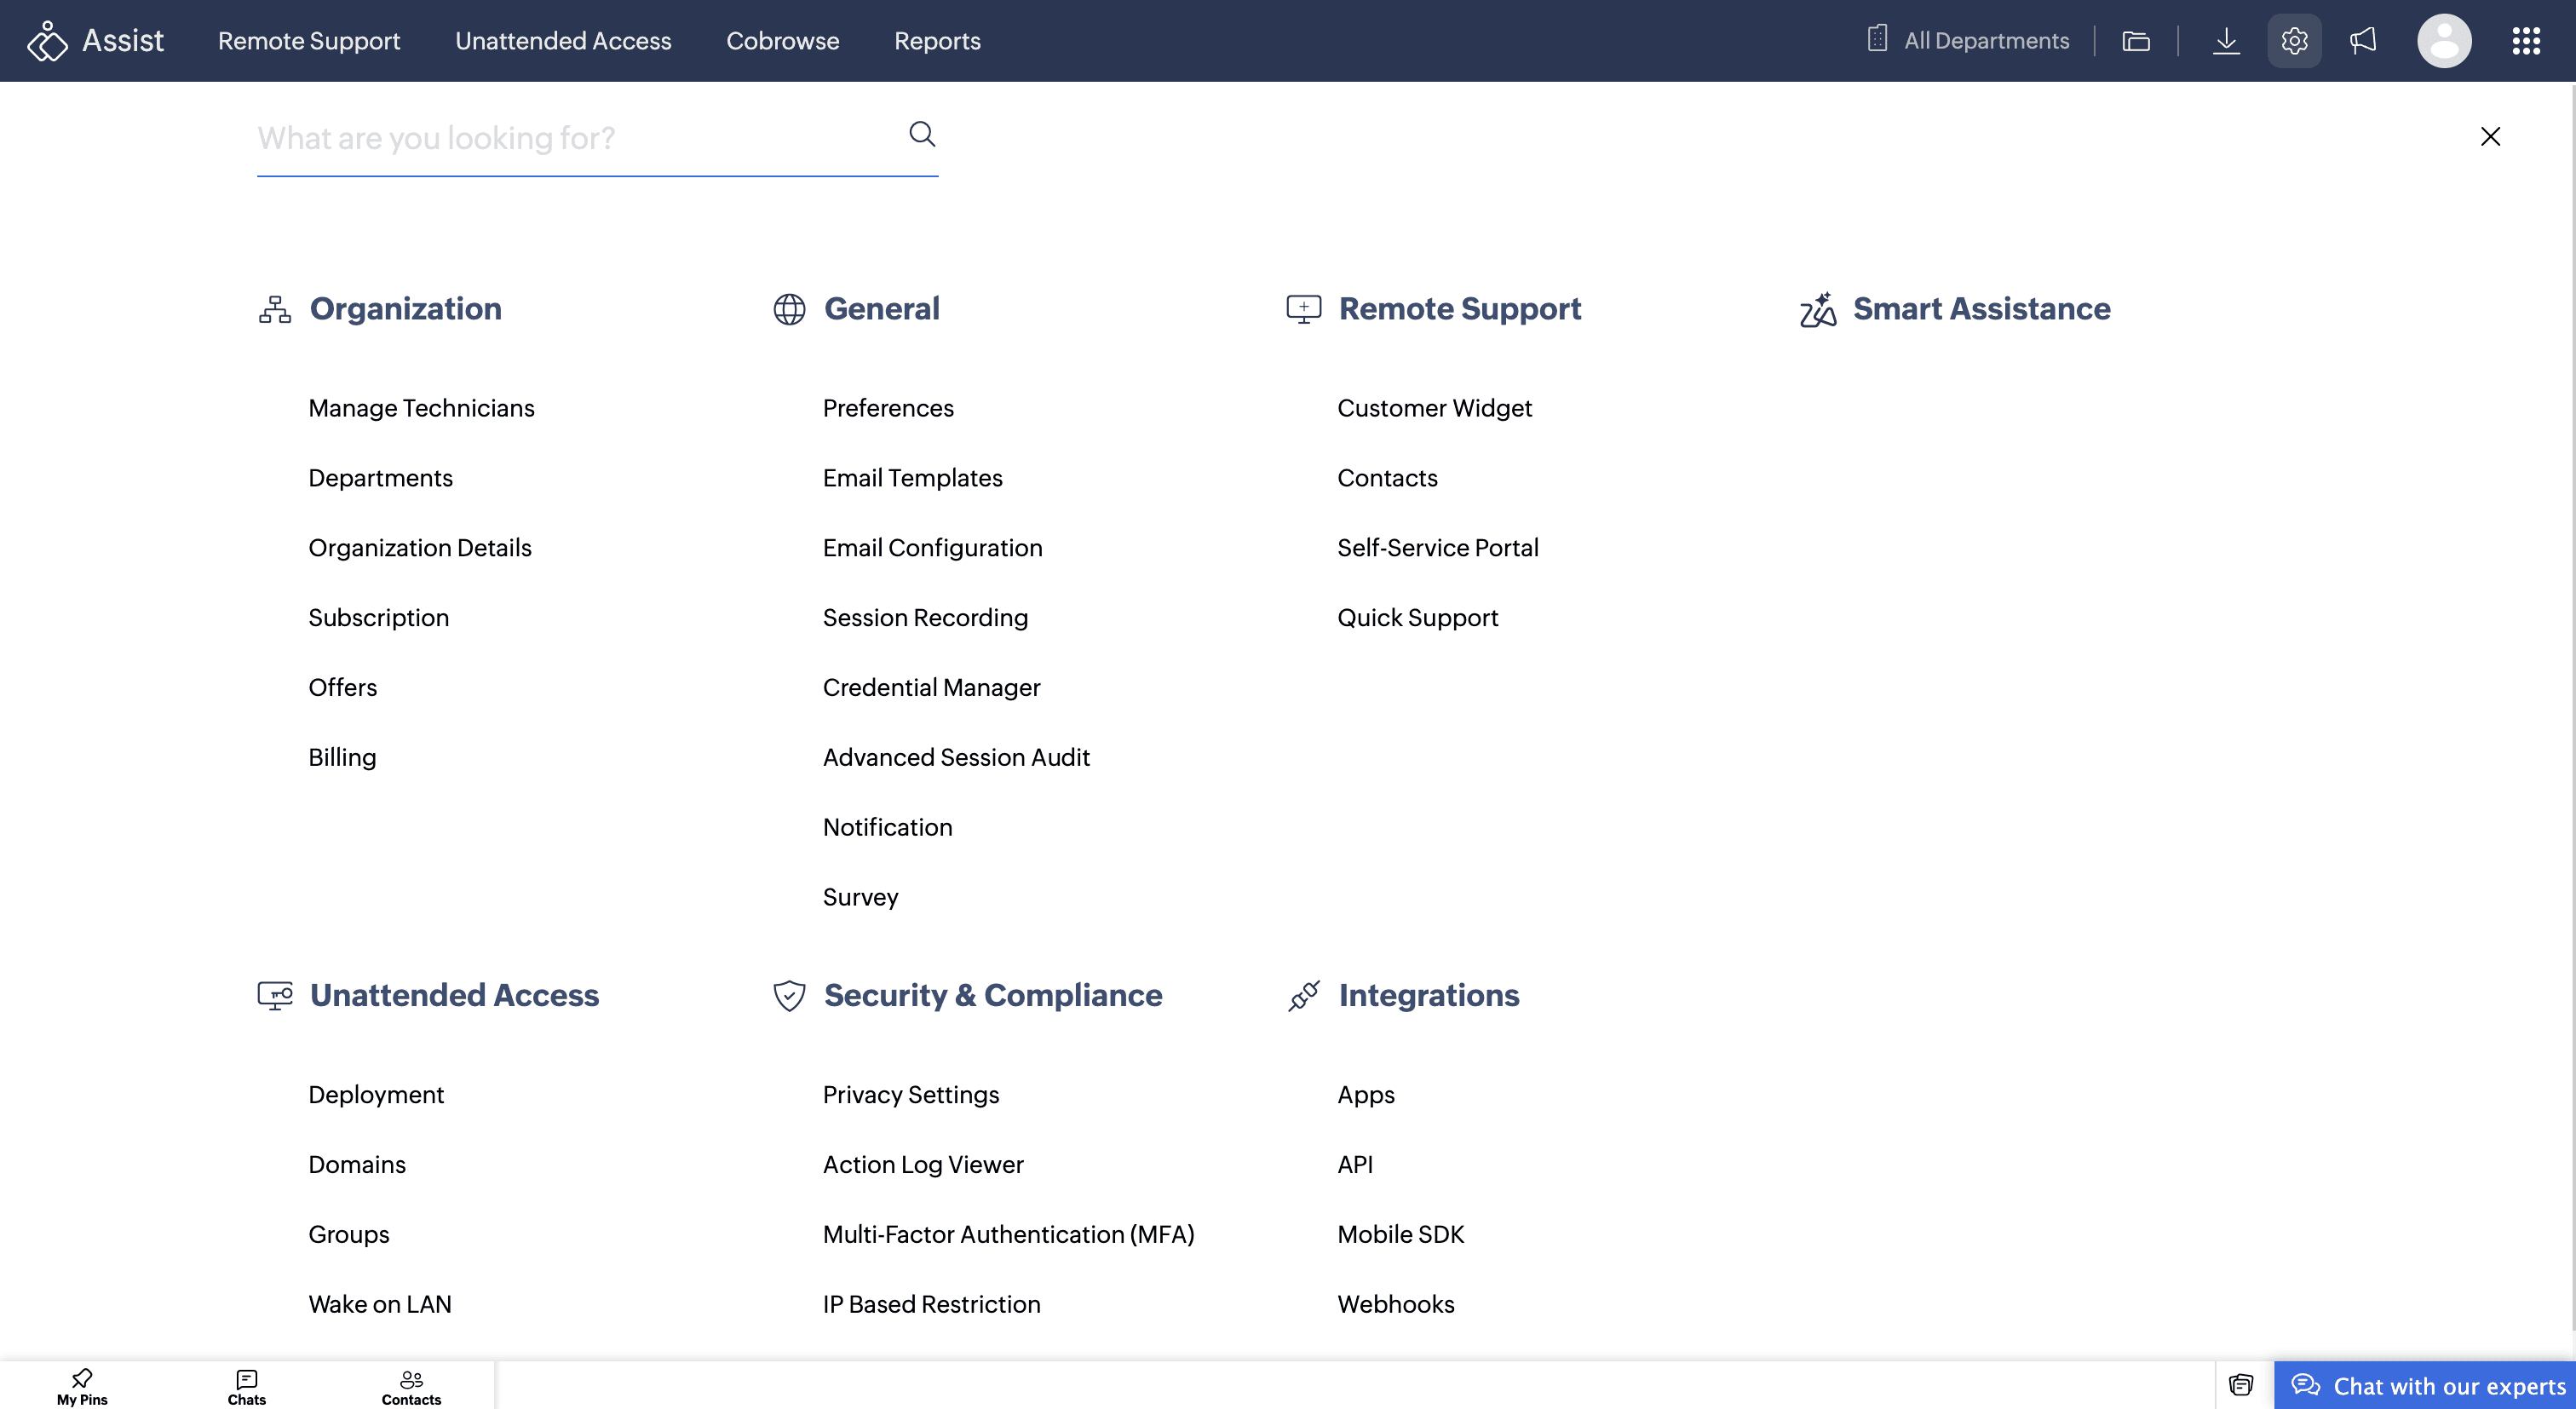This screenshot has height=1409, width=2576.
Task: Open the announcements megaphone icon
Action: pyautogui.click(x=2363, y=41)
